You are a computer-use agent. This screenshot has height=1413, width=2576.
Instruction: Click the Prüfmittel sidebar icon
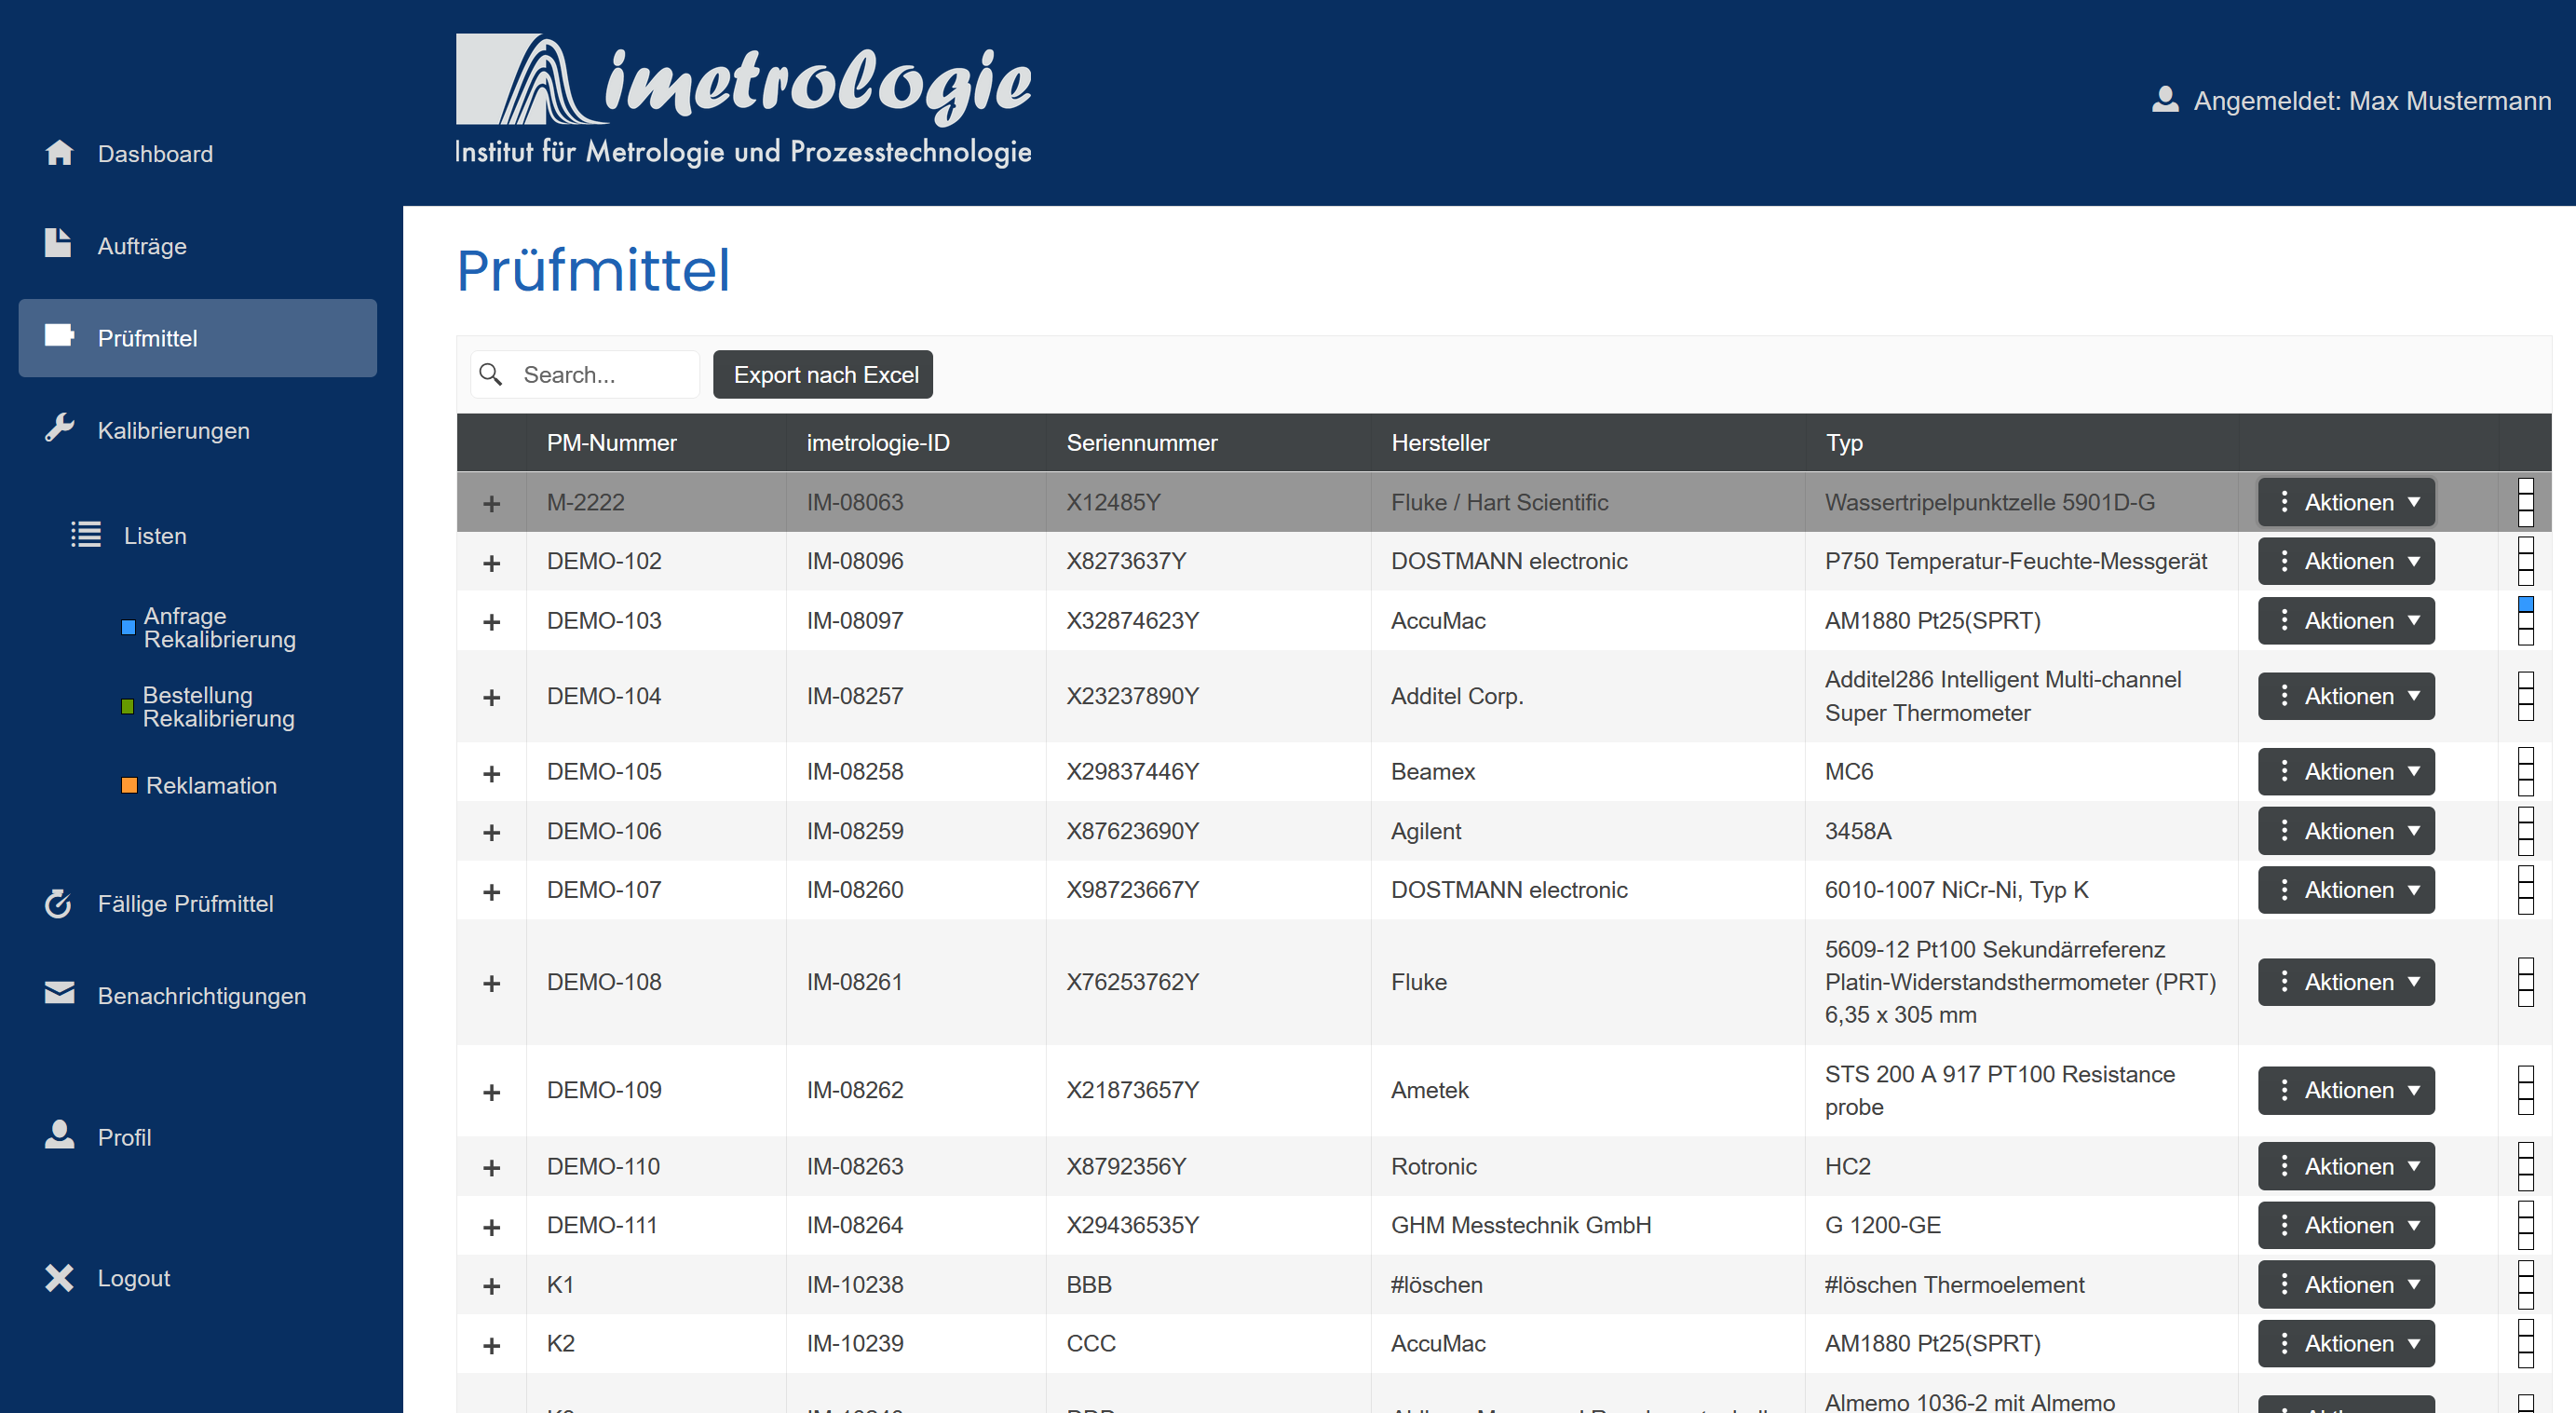59,336
